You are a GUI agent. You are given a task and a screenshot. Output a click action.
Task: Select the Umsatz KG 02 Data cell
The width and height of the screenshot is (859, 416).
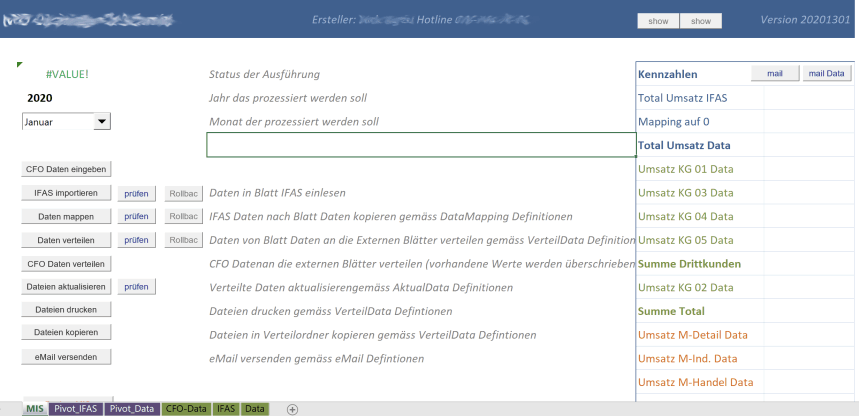pyautogui.click(x=700, y=287)
